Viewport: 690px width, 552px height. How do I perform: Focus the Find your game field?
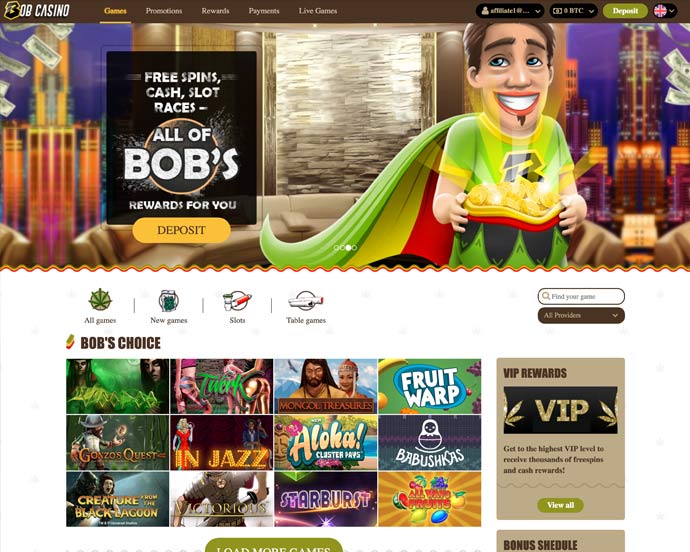point(581,296)
